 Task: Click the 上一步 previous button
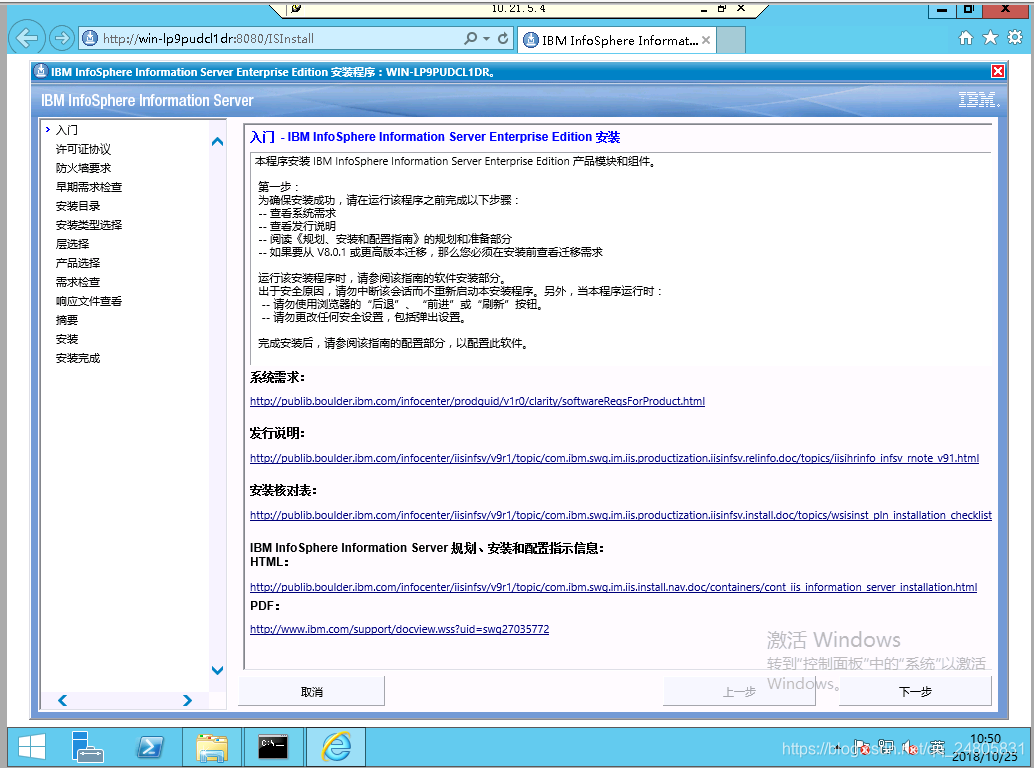739,692
